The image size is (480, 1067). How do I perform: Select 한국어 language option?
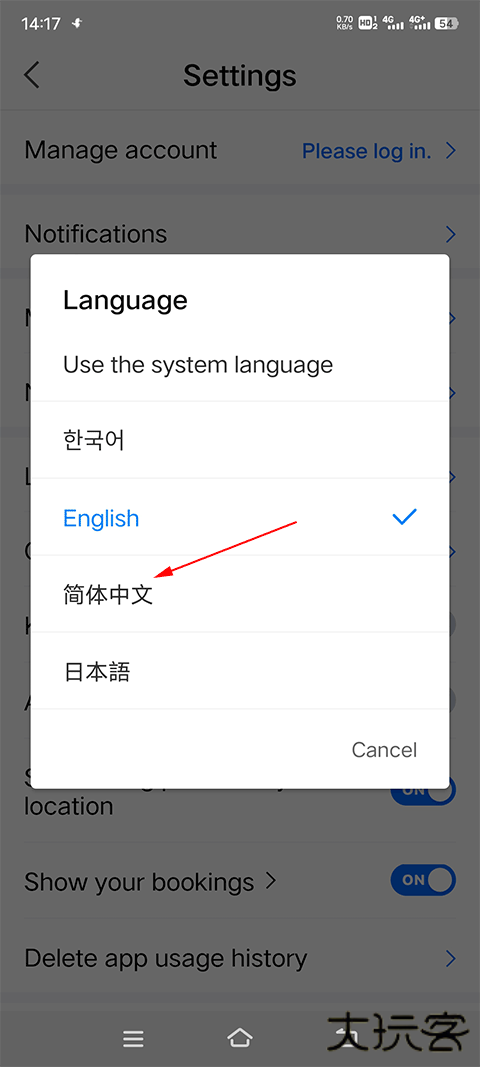[240, 440]
